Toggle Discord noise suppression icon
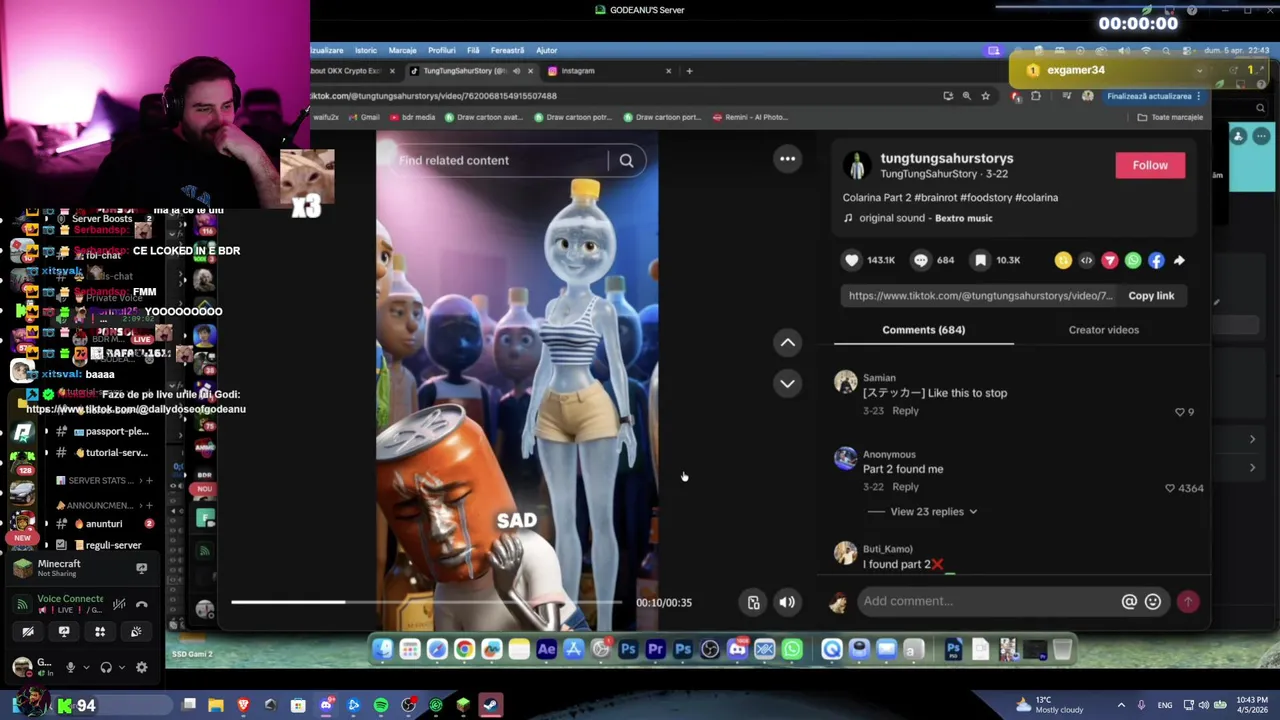Viewport: 1280px width, 720px height. 119,604
